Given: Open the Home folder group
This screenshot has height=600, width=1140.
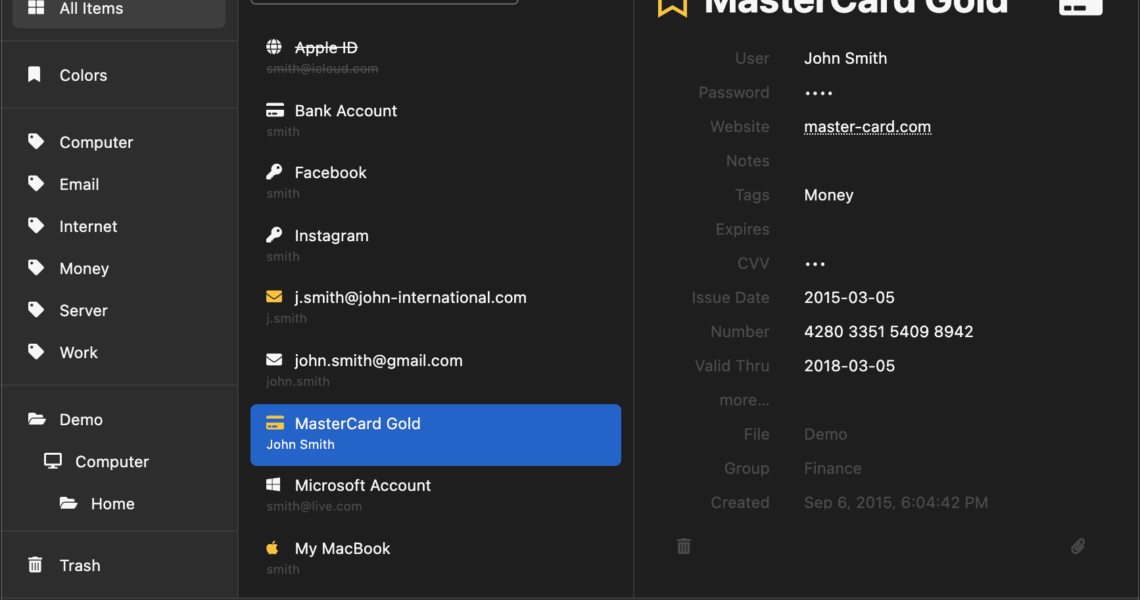Looking at the screenshot, I should 112,504.
